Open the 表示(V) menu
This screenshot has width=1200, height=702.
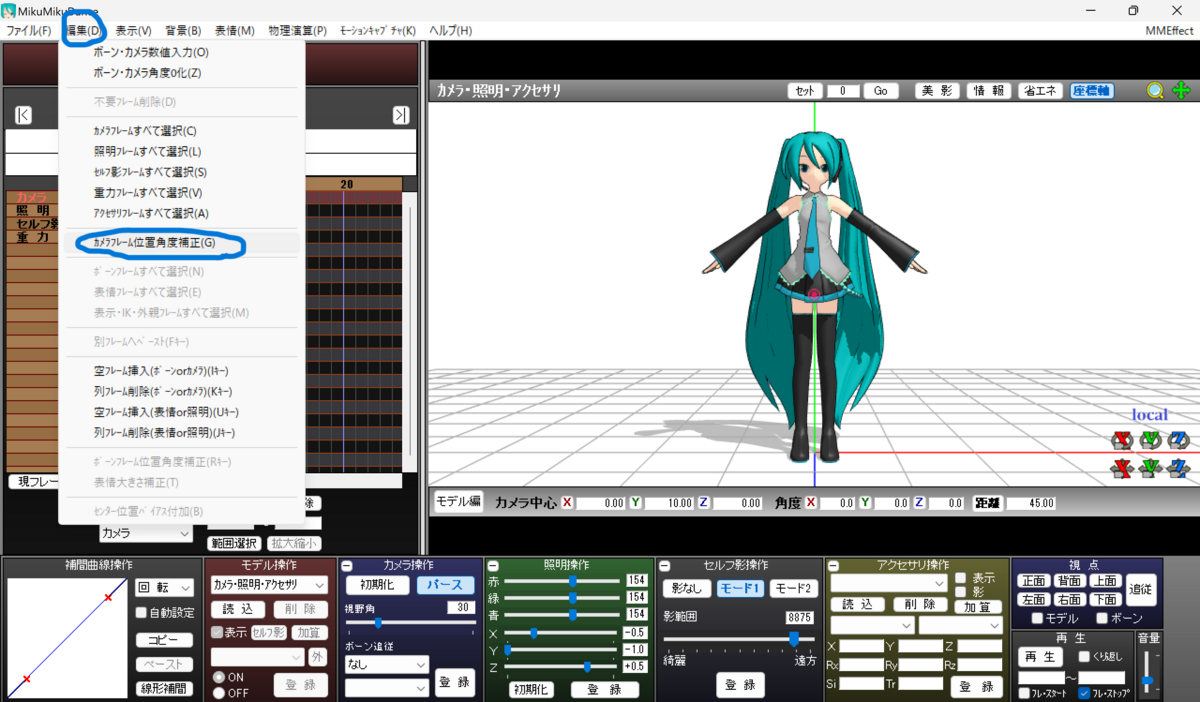133,31
